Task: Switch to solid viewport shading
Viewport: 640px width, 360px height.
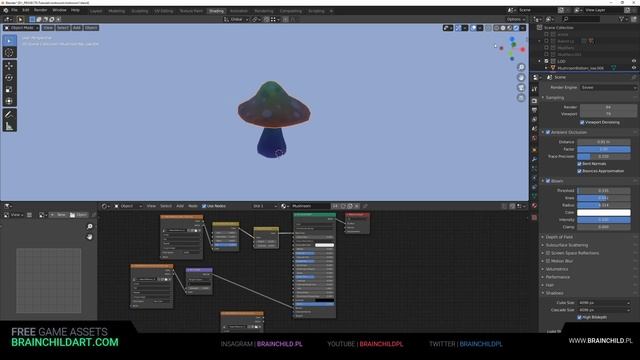Action: (x=503, y=28)
